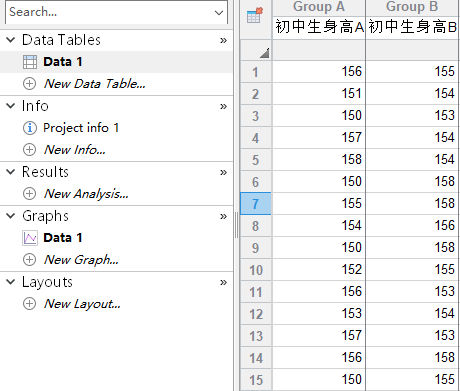Screen dimensions: 460x391
Task: Select row header 7
Action: point(256,204)
